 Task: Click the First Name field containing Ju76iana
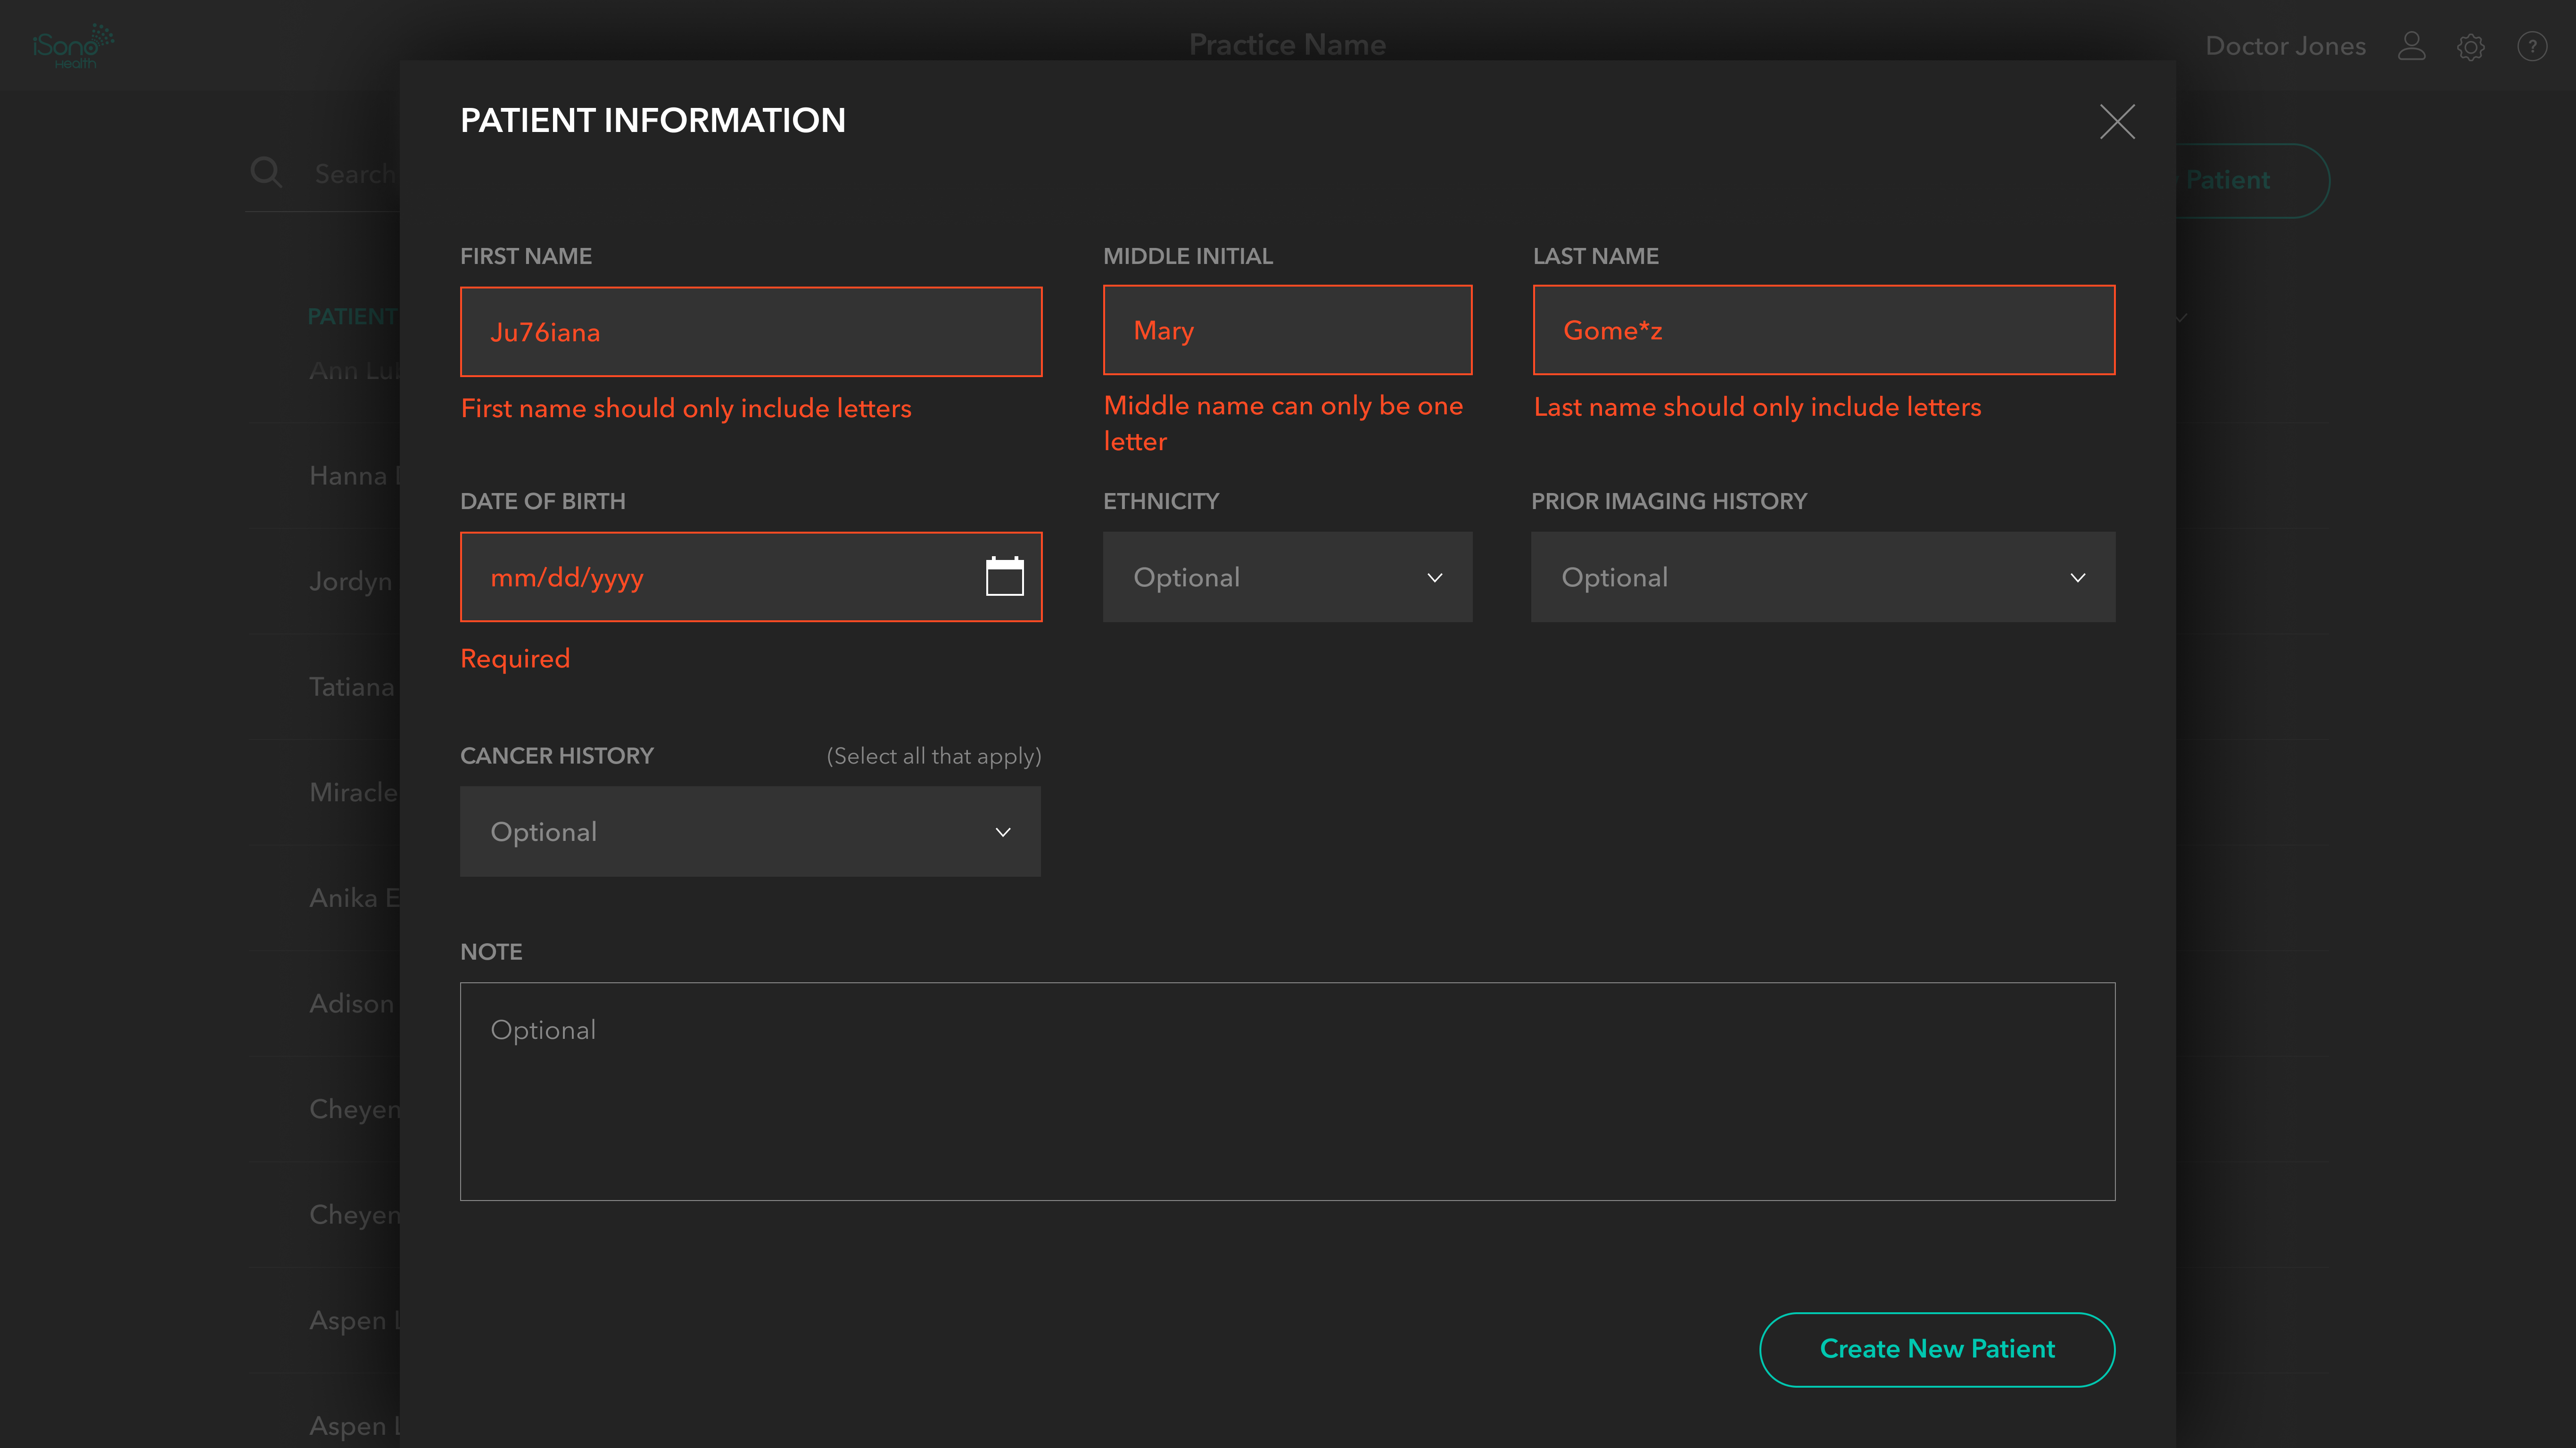(750, 332)
